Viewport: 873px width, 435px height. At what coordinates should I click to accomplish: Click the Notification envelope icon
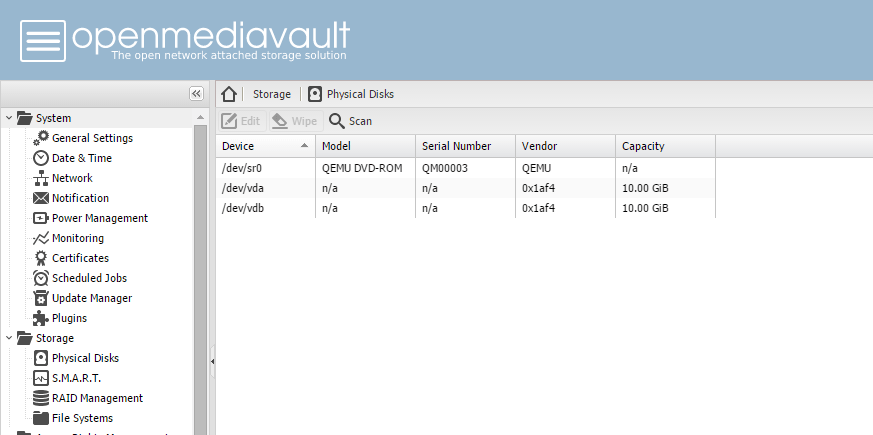click(x=41, y=198)
